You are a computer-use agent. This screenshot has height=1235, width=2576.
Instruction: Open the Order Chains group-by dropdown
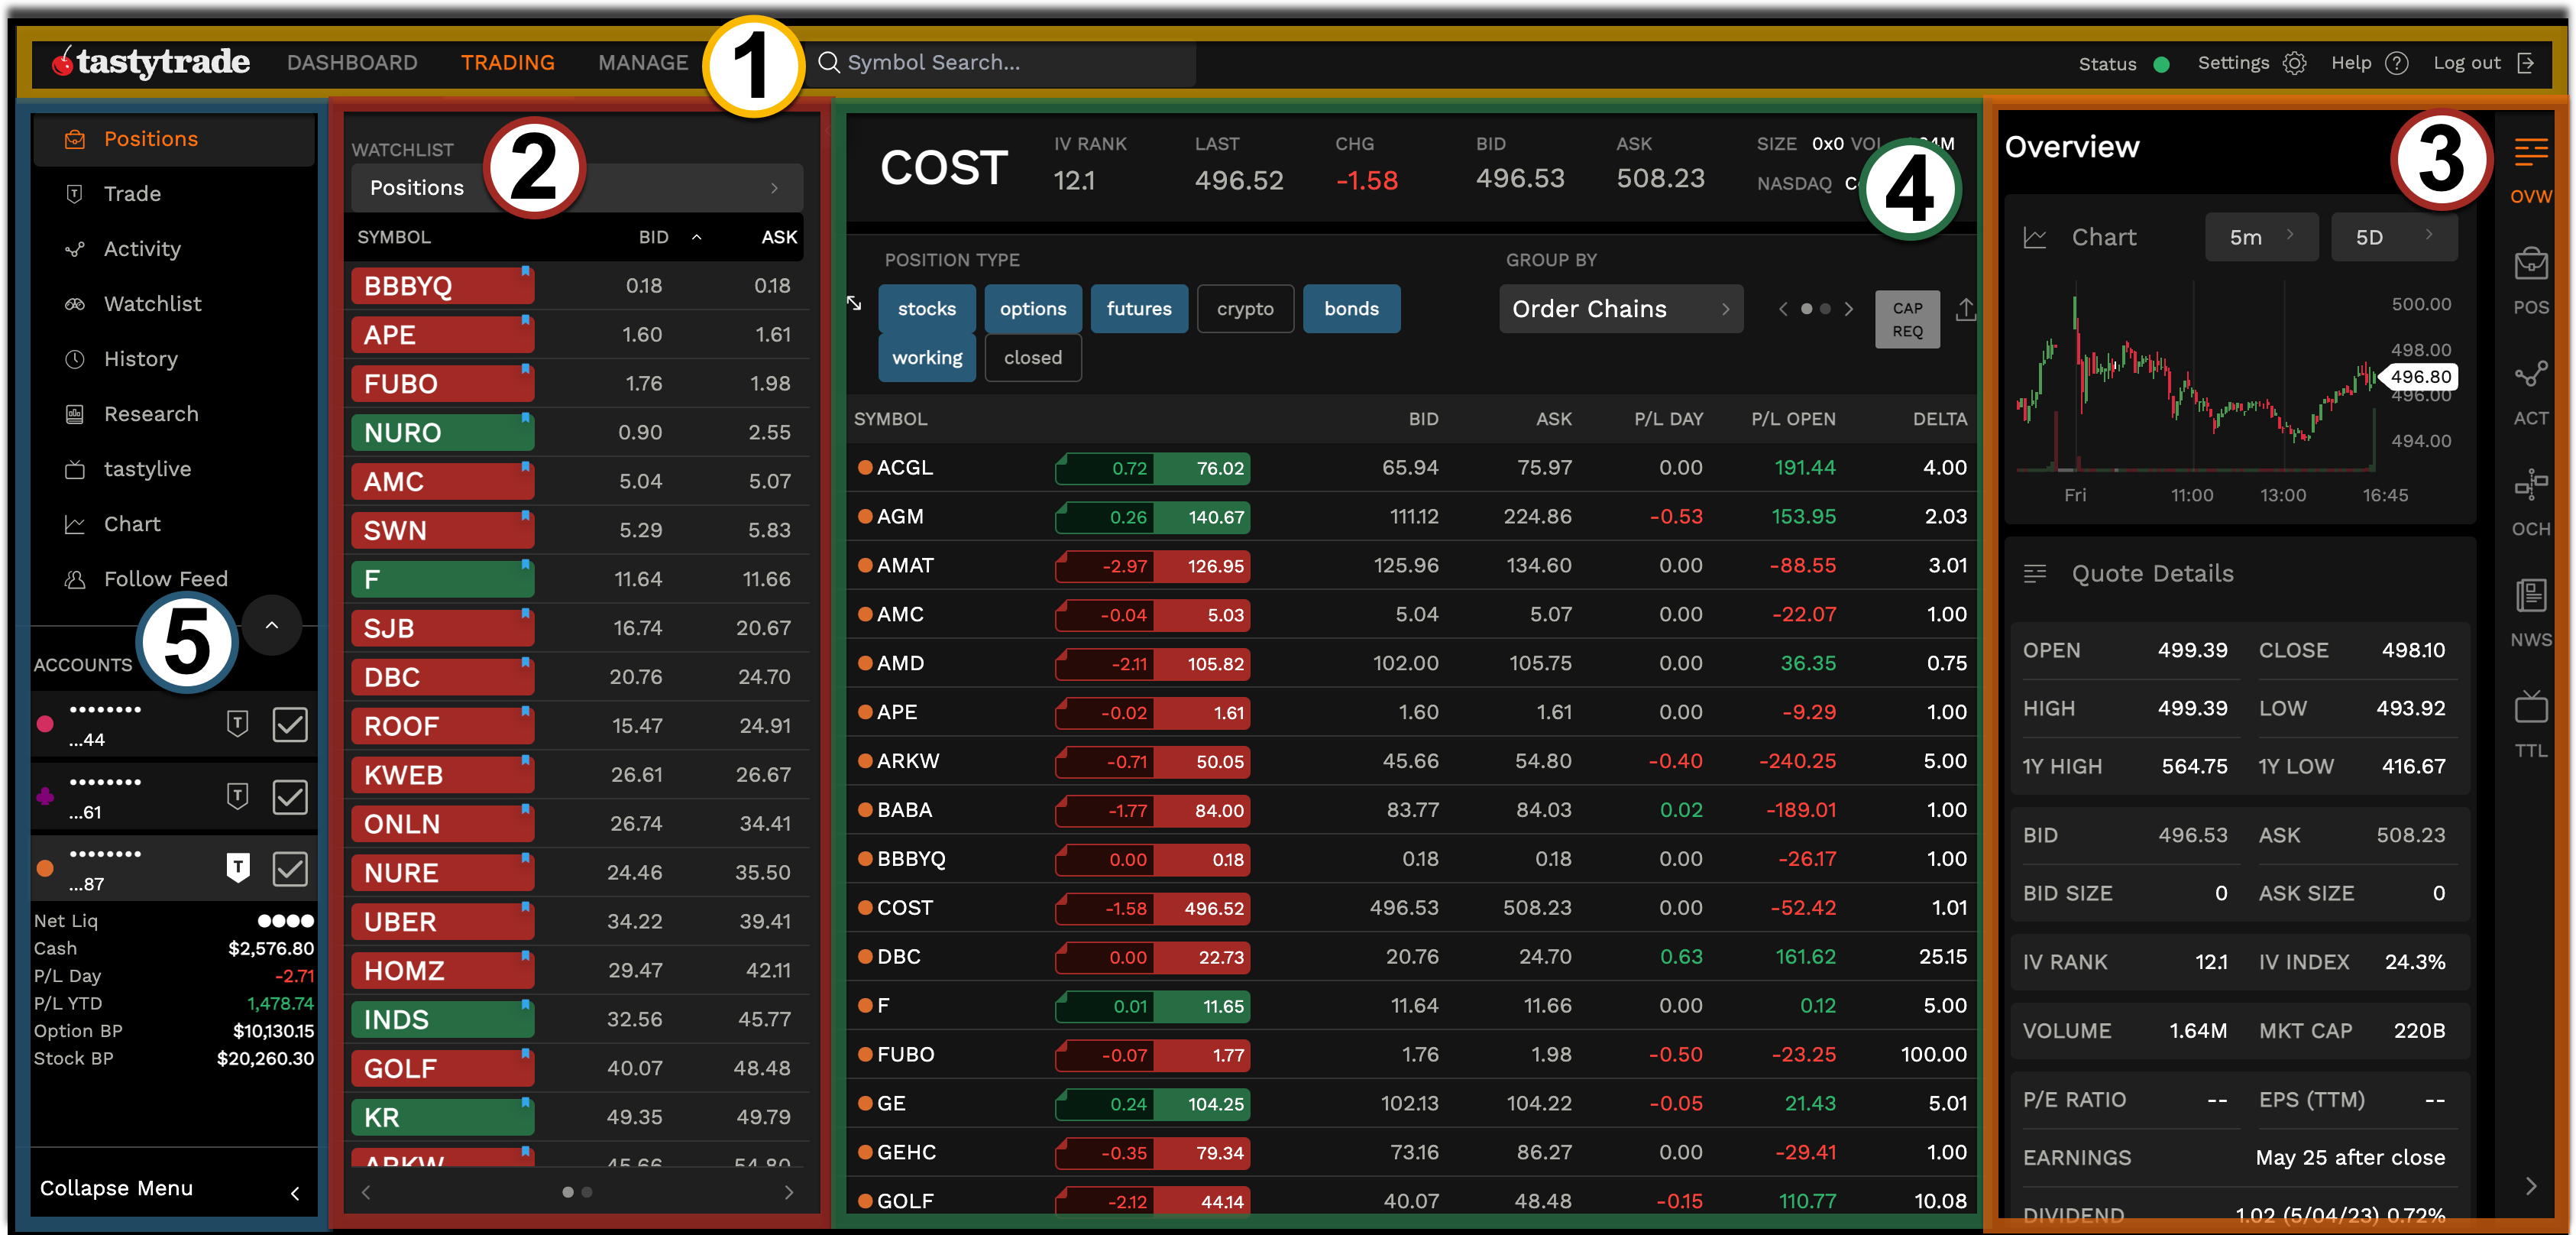point(1620,309)
